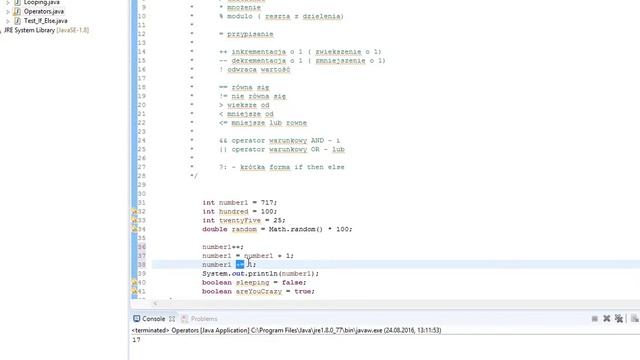Click line number 38 in the gutter
This screenshot has height=360, width=640.
click(x=142, y=264)
